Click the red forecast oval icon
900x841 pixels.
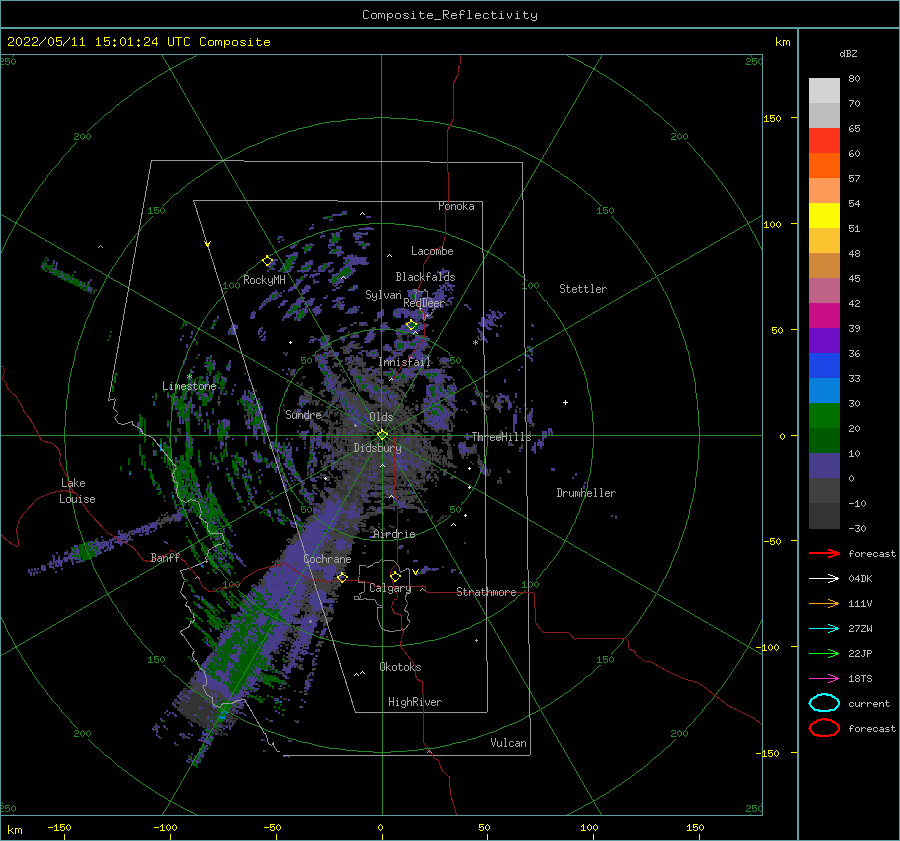(x=824, y=728)
